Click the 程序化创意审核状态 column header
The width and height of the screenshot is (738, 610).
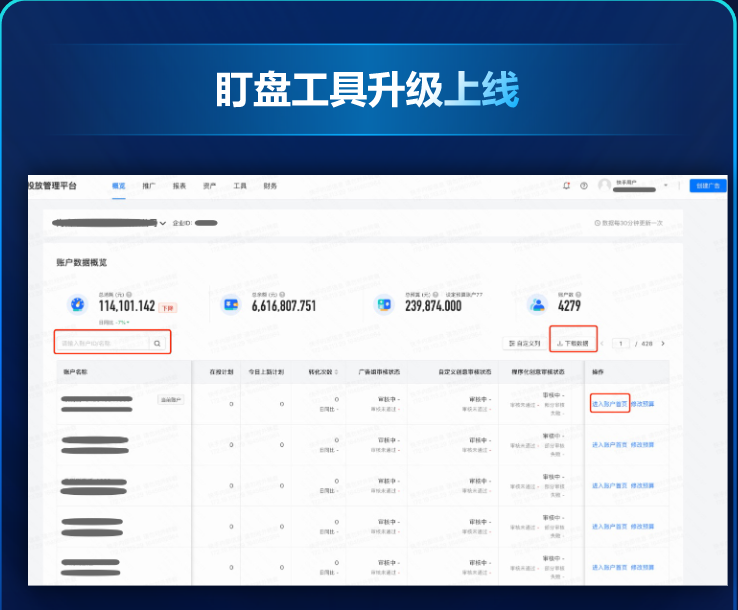538,372
